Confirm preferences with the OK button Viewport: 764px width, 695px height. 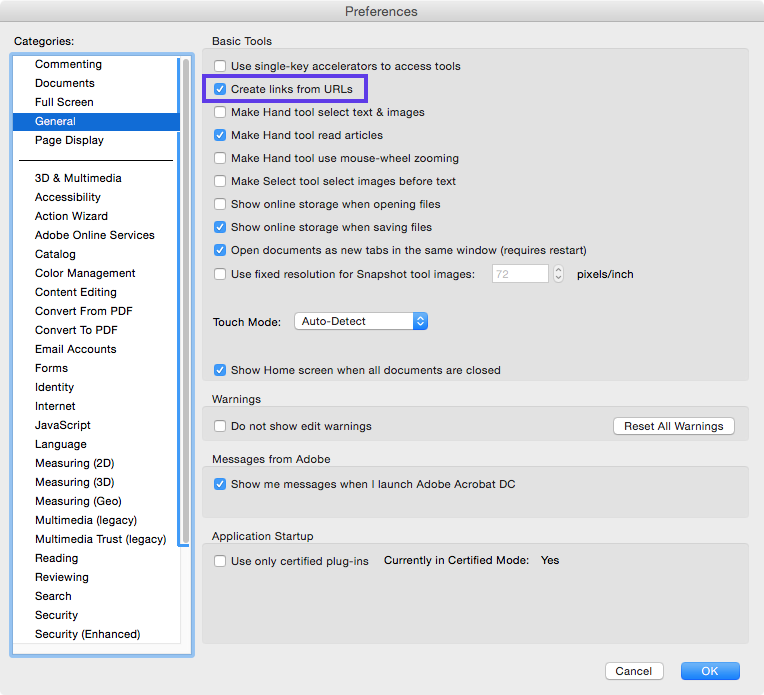click(710, 671)
